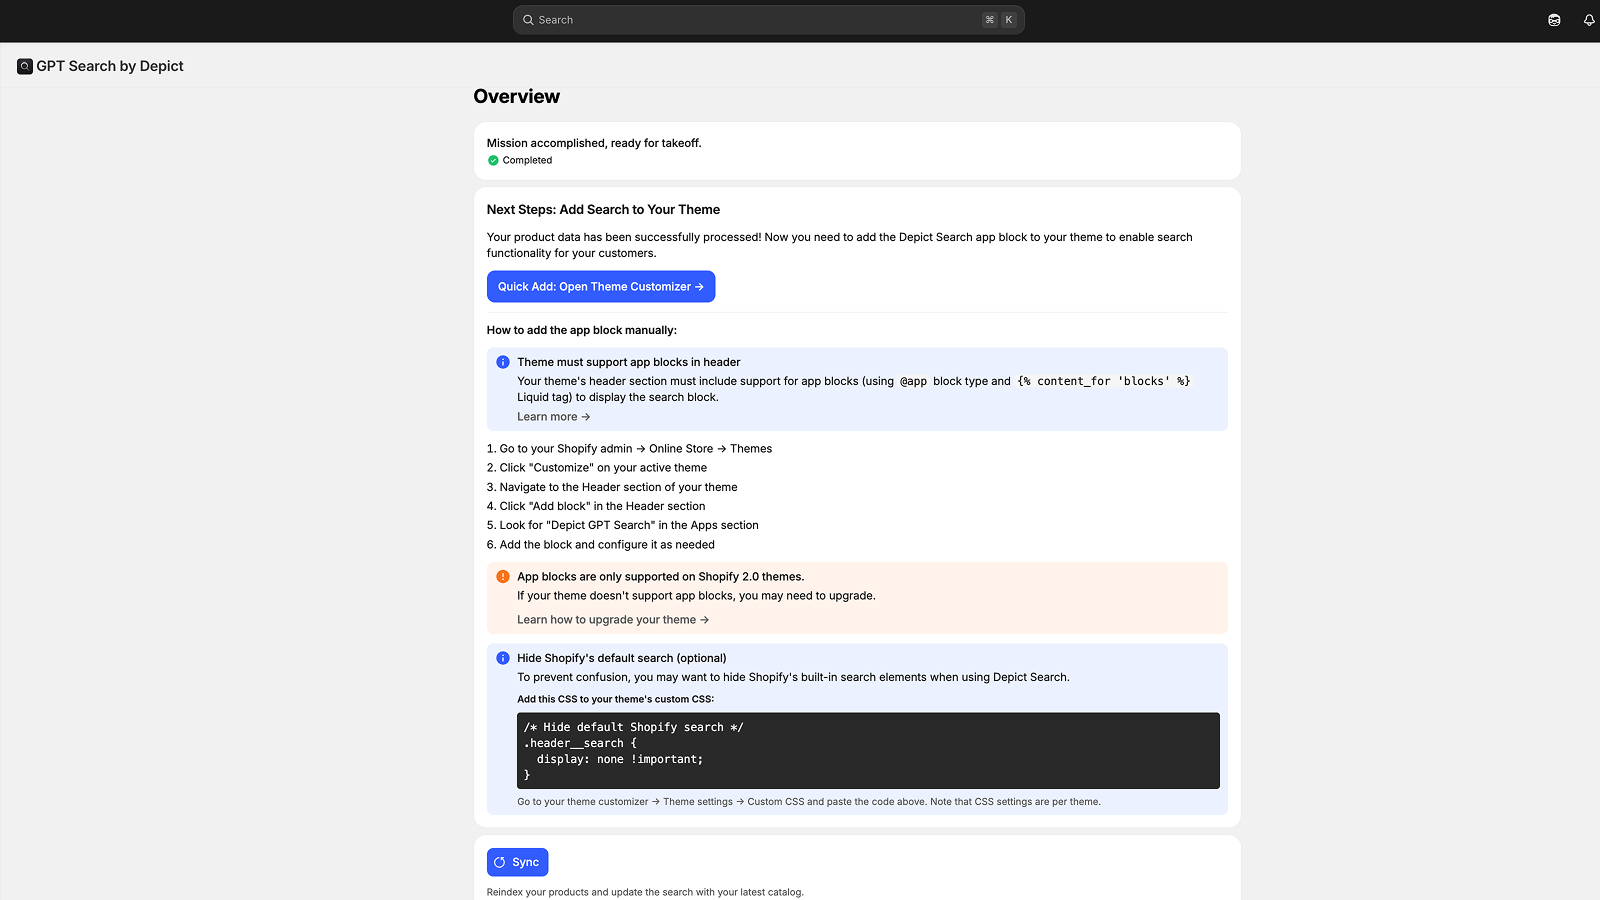
Task: Click the GPT Search by Depict app icon
Action: coord(24,65)
